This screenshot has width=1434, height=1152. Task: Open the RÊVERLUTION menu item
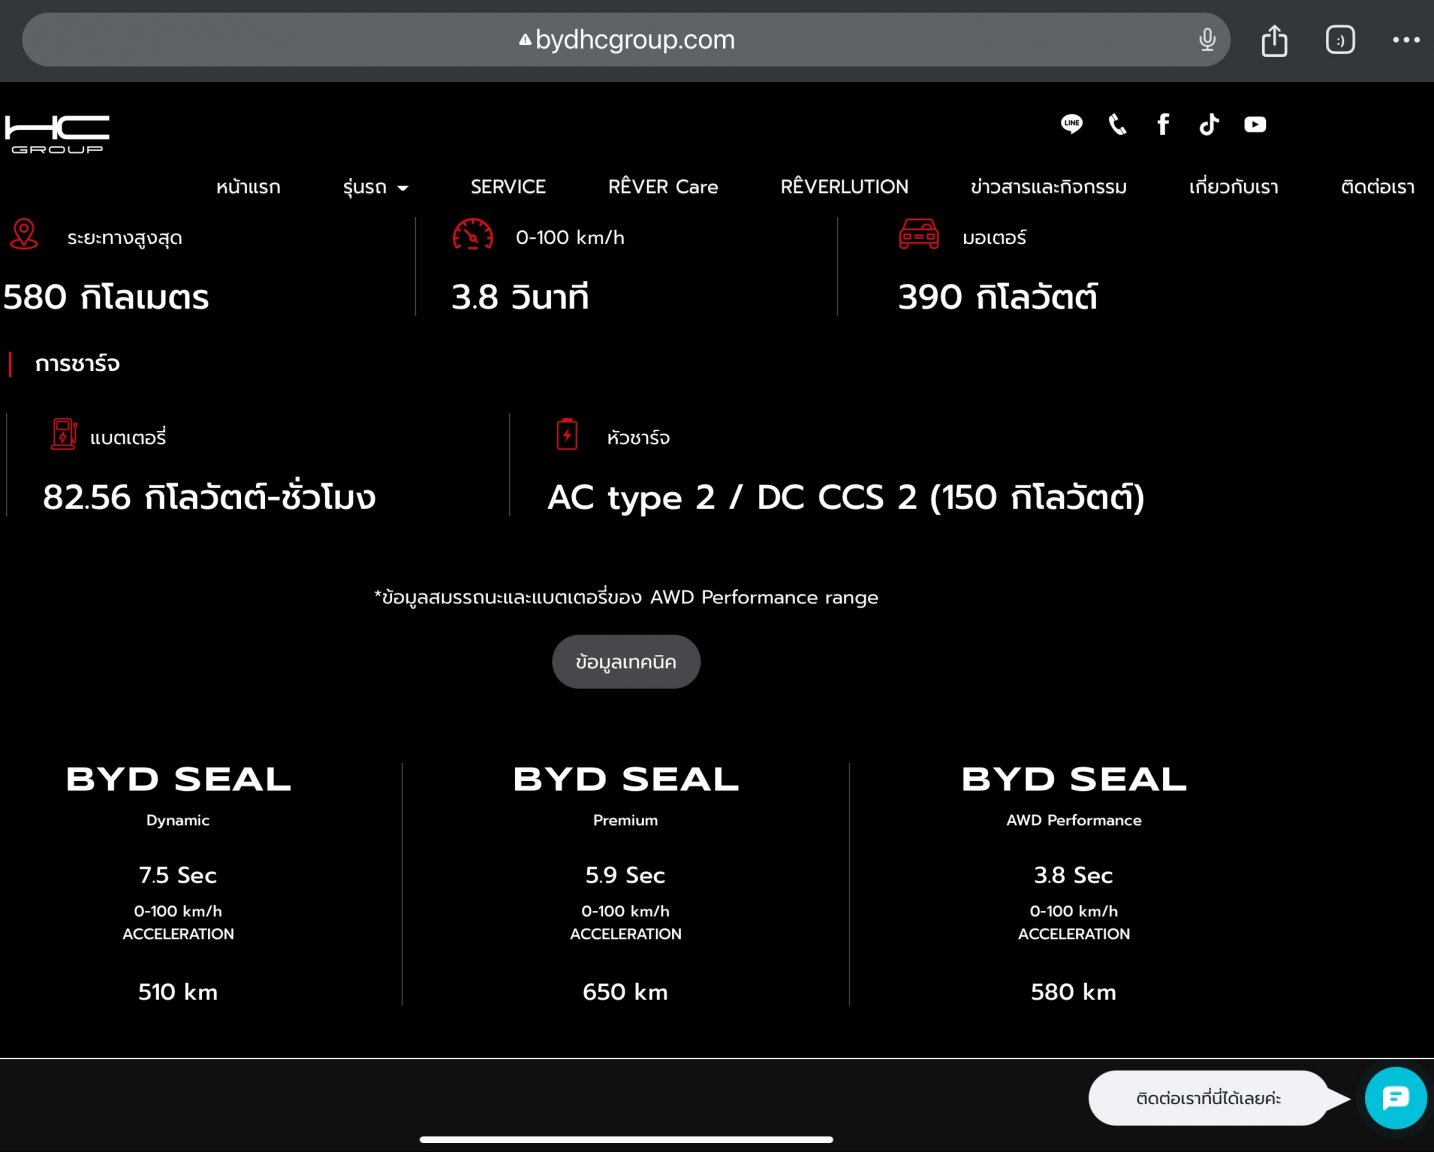(844, 187)
